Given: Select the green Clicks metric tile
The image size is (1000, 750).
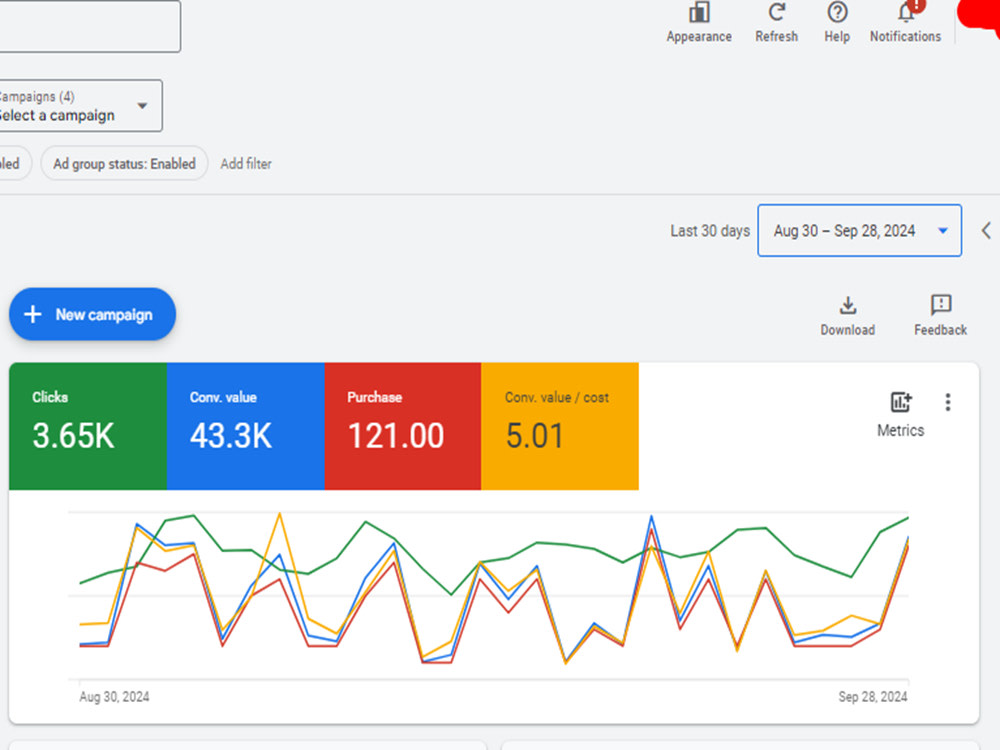Looking at the screenshot, I should pyautogui.click(x=88, y=426).
